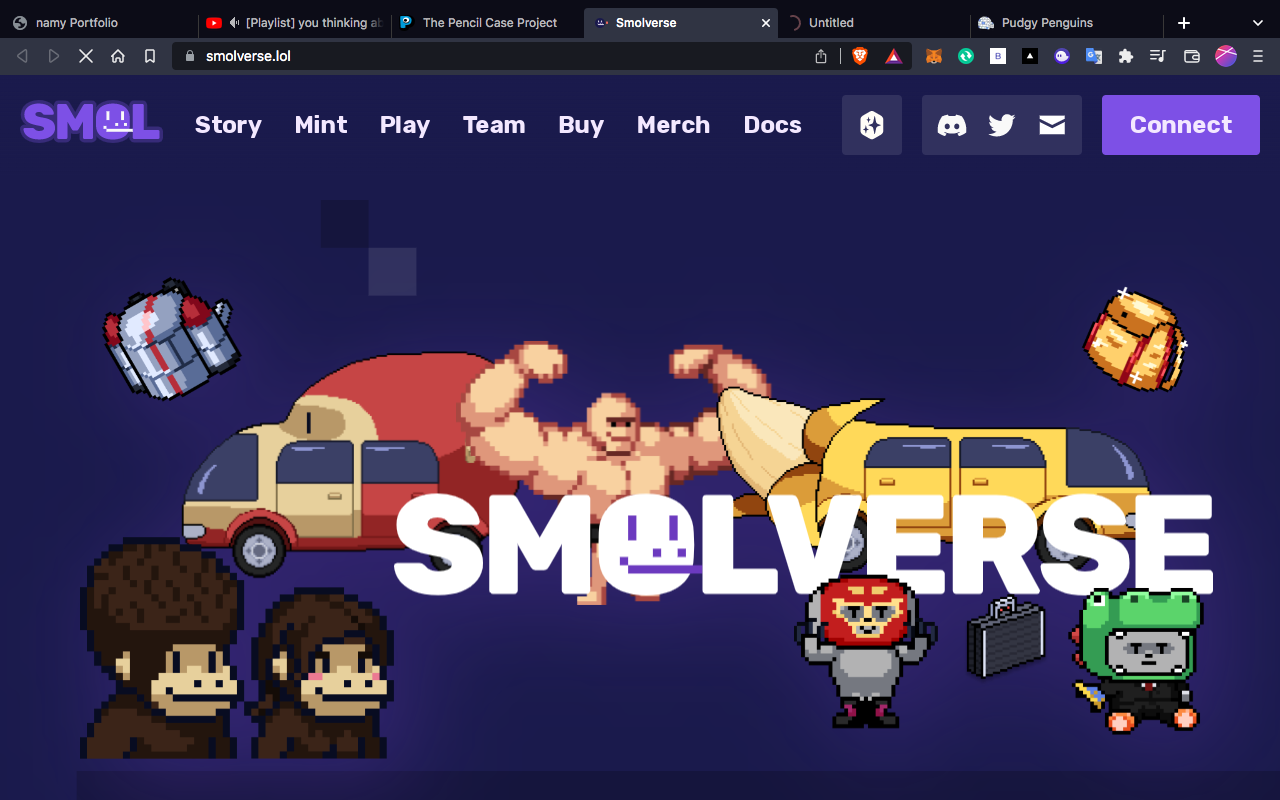Close the Smolverse tab
The image size is (1280, 800).
click(x=766, y=22)
